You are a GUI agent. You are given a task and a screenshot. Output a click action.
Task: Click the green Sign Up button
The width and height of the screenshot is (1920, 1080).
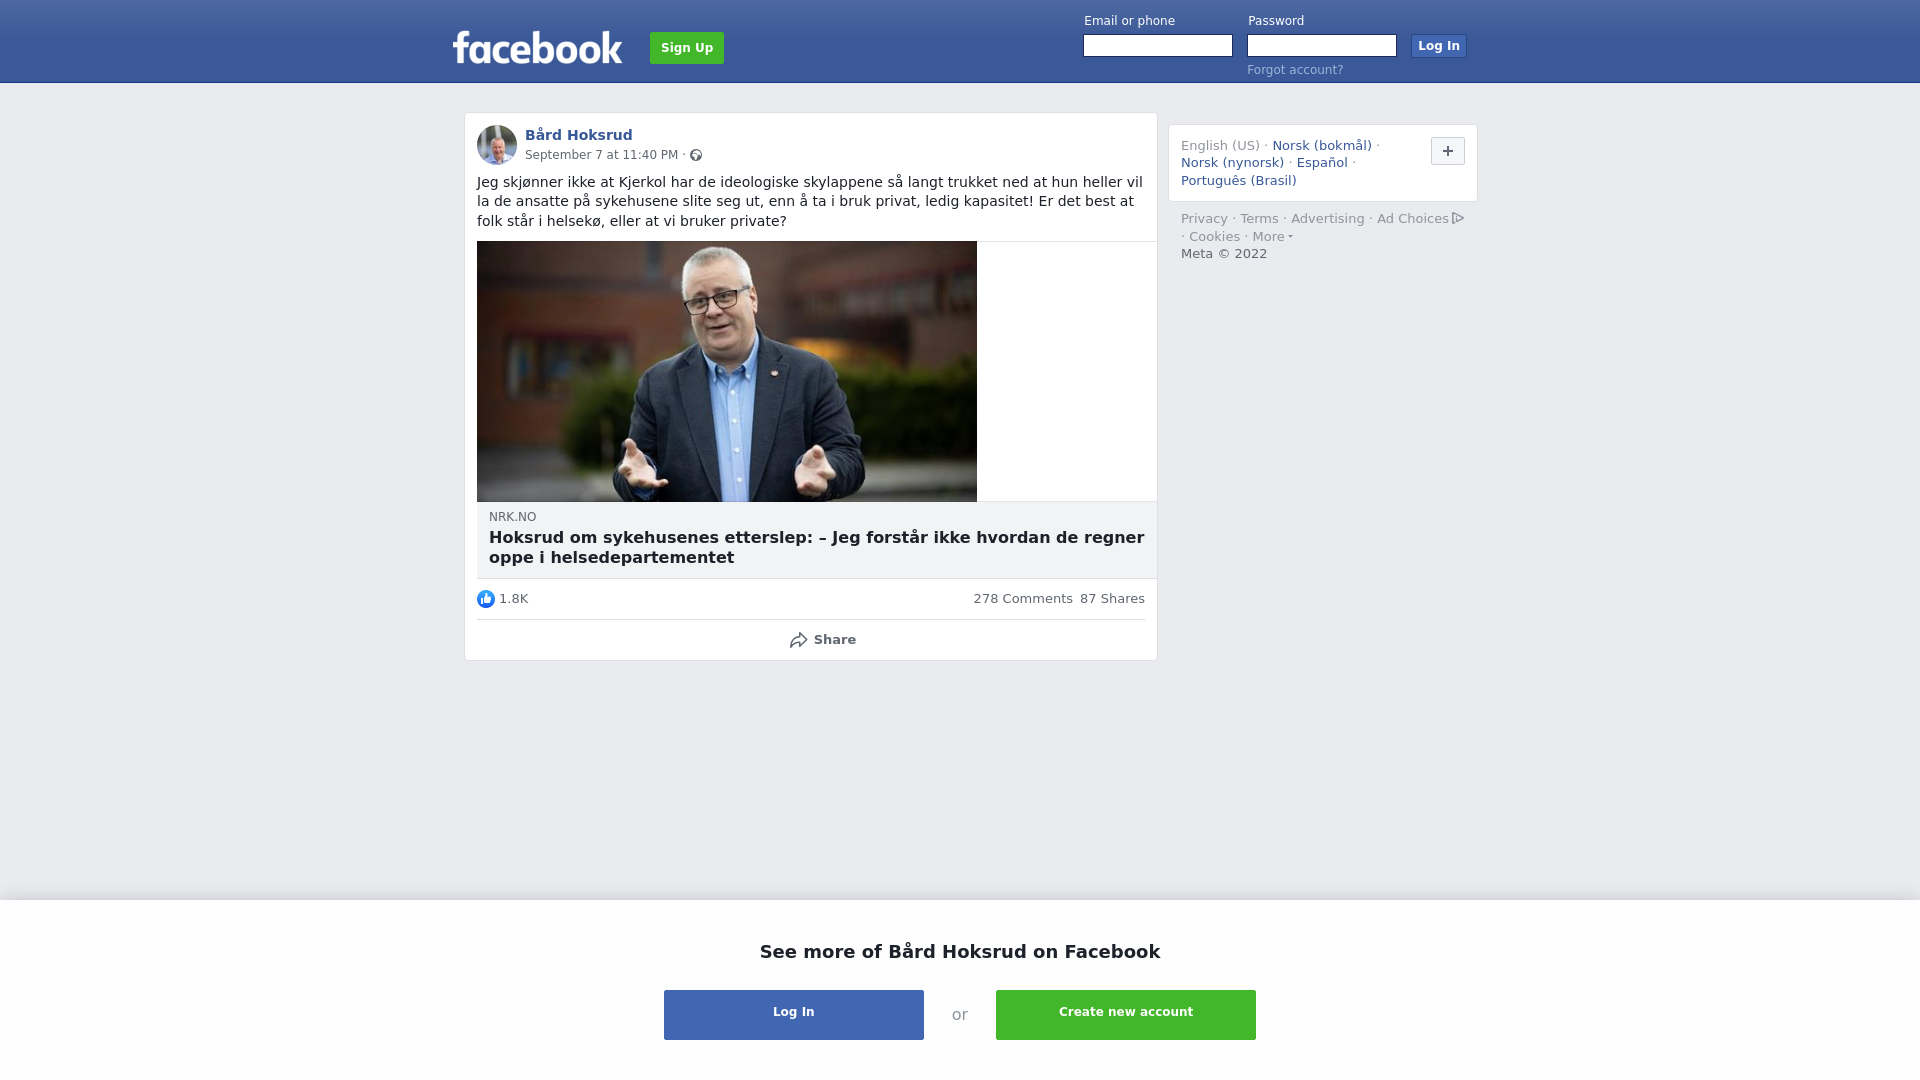point(687,48)
